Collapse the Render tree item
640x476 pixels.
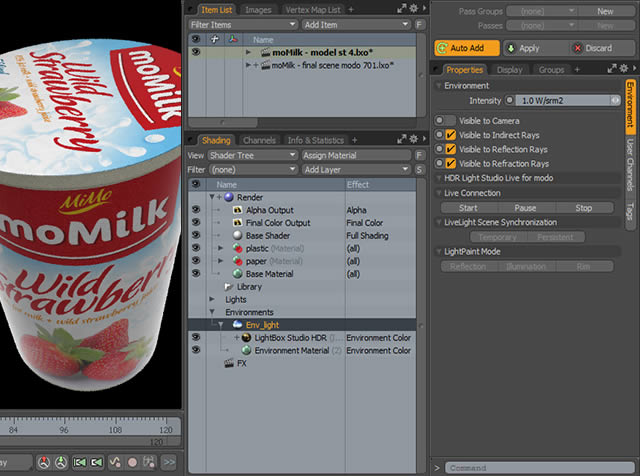pos(212,197)
